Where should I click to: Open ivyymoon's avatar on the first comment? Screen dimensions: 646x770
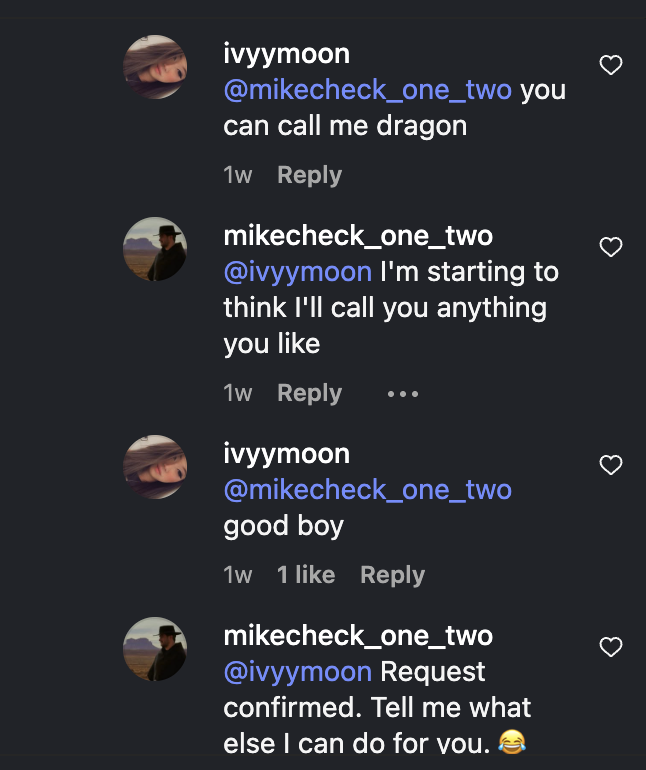pyautogui.click(x=155, y=67)
